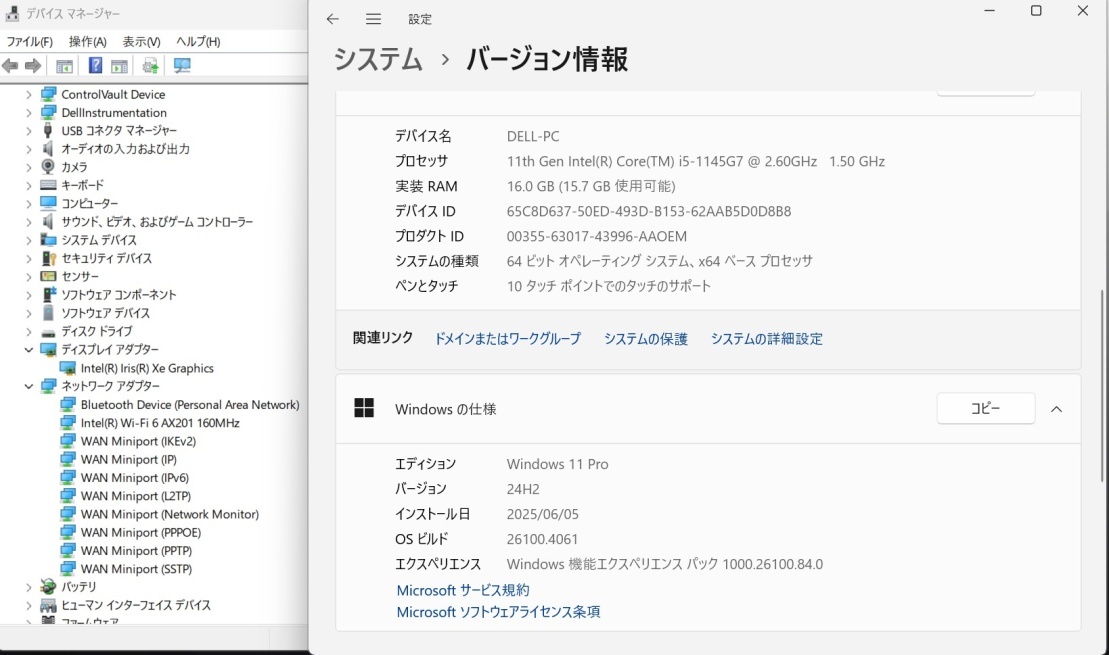Collapse the ネットワーク アダプター node
This screenshot has width=1109, height=655.
pyautogui.click(x=28, y=386)
